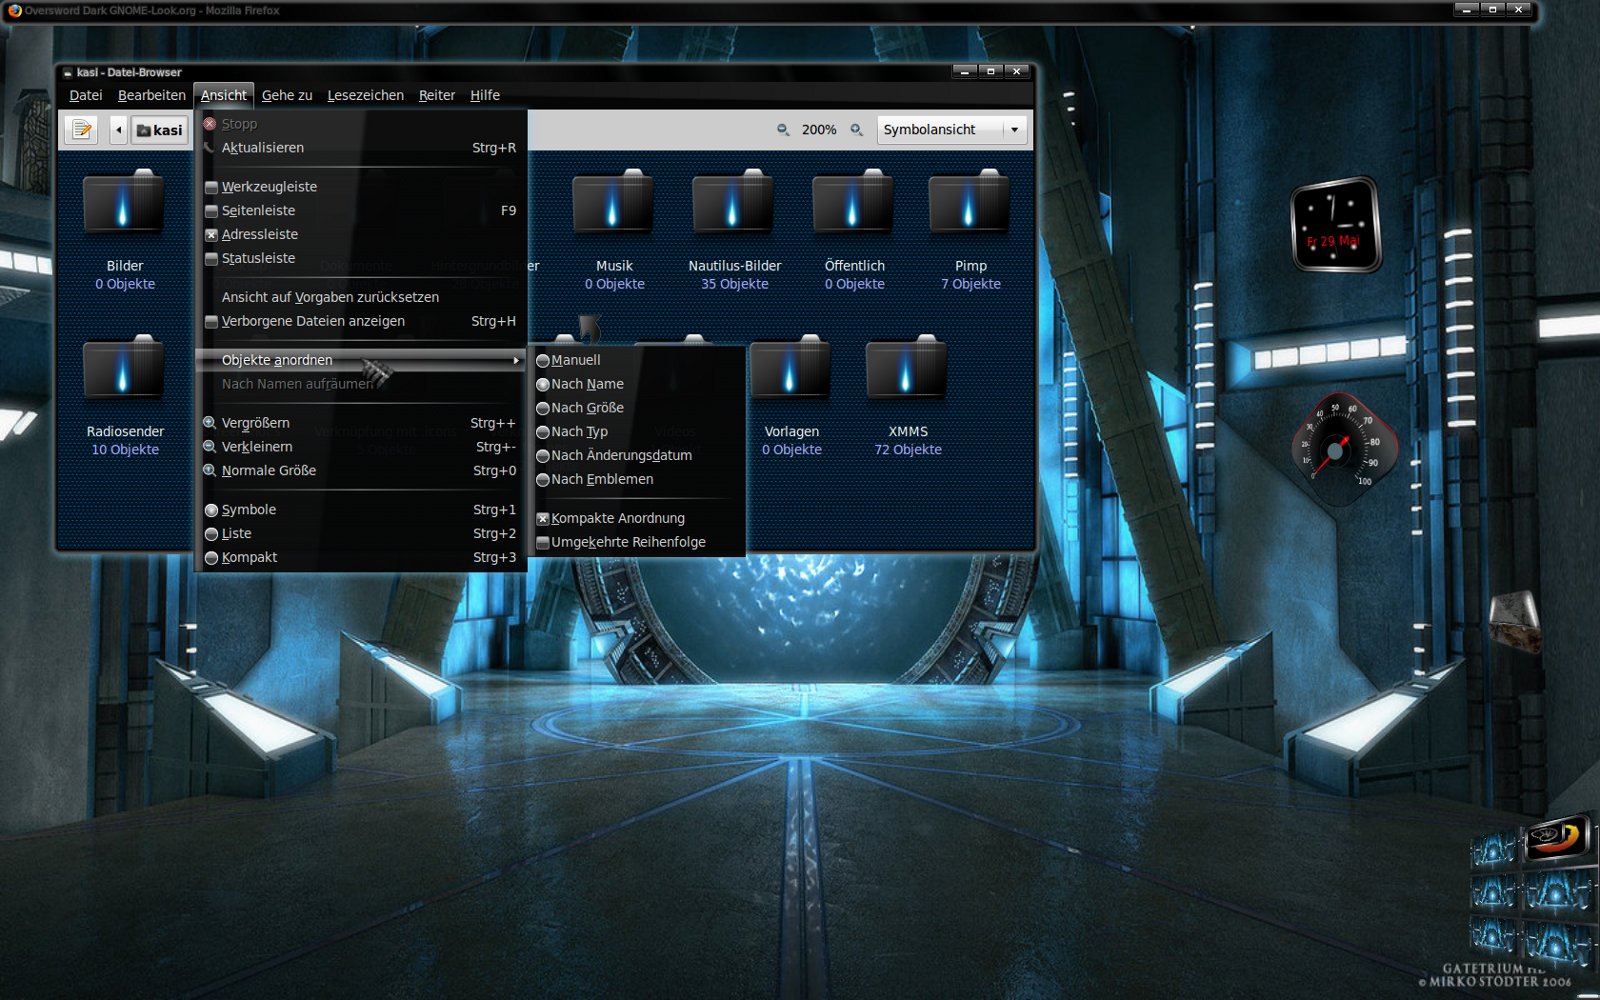Screen dimensions: 1600x1000
Task: Uncheck the Adressleiste checkbox
Action: tap(211, 235)
